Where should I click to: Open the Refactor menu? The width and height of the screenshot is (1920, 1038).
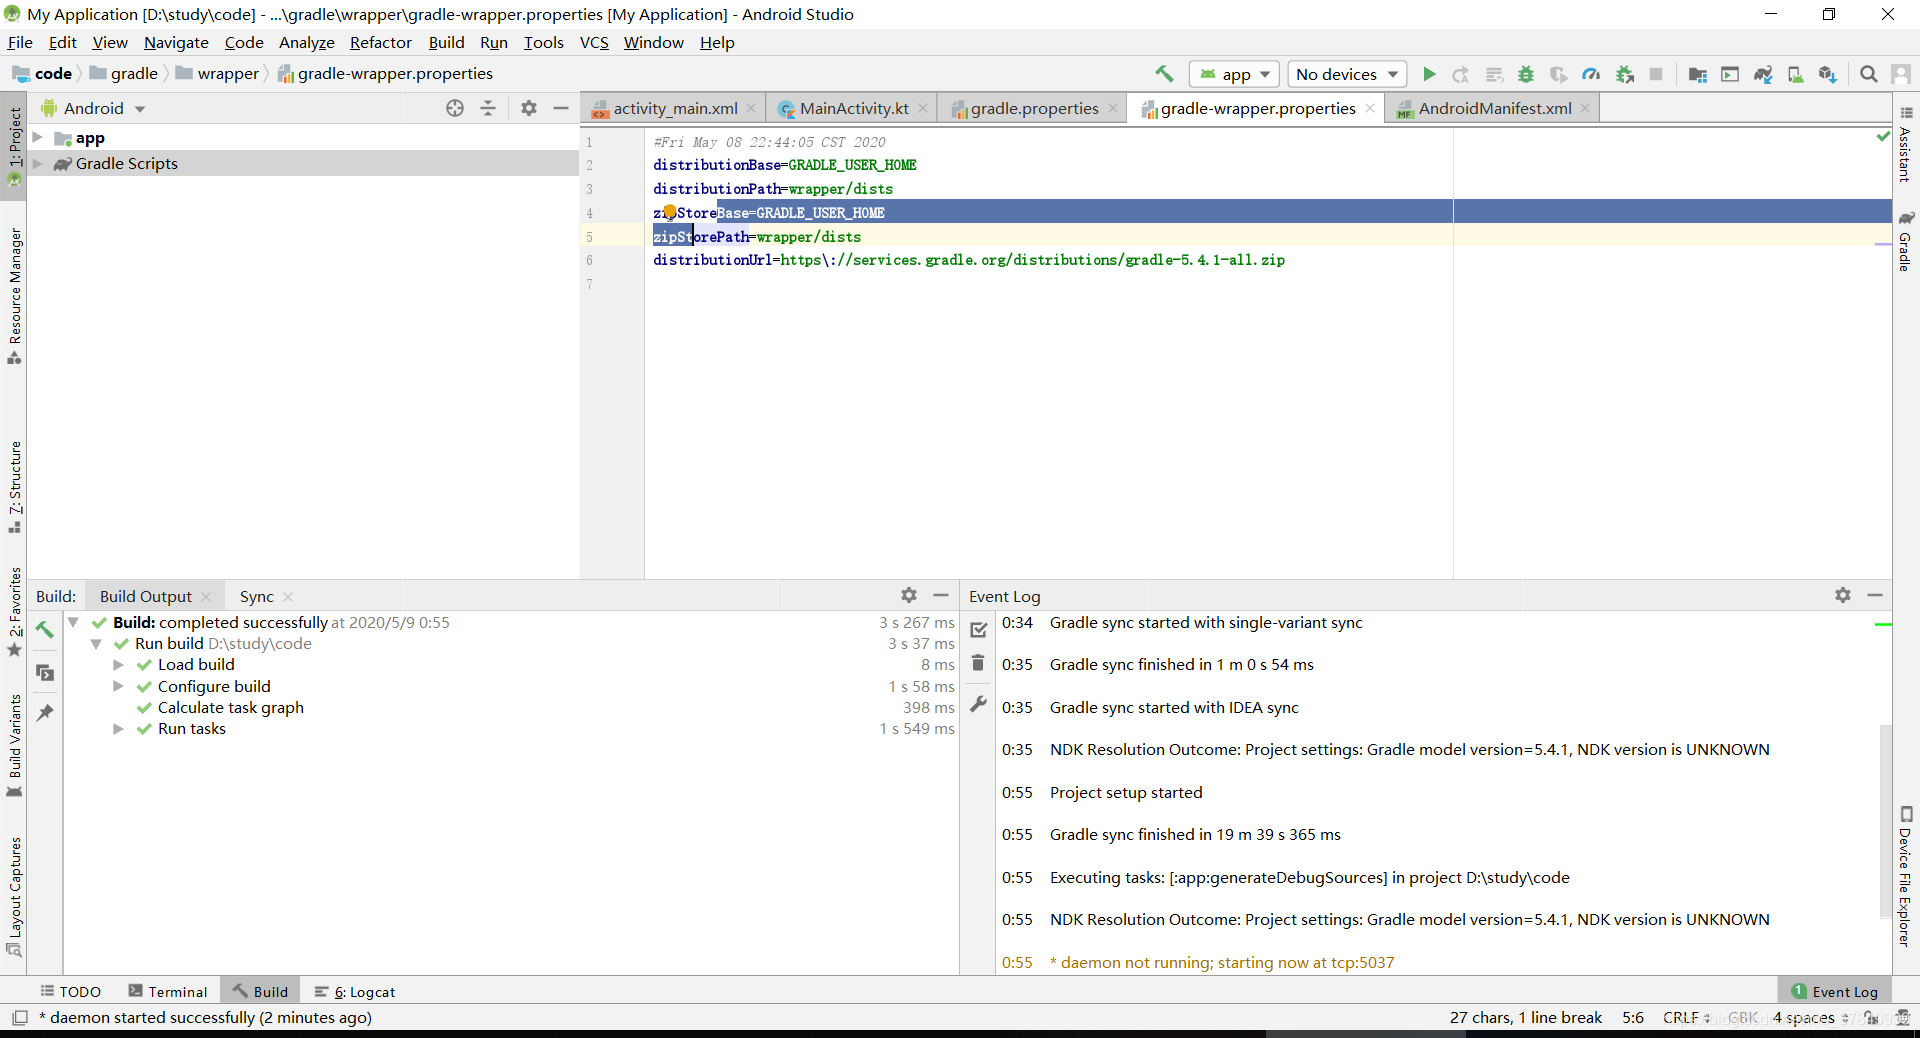point(380,42)
